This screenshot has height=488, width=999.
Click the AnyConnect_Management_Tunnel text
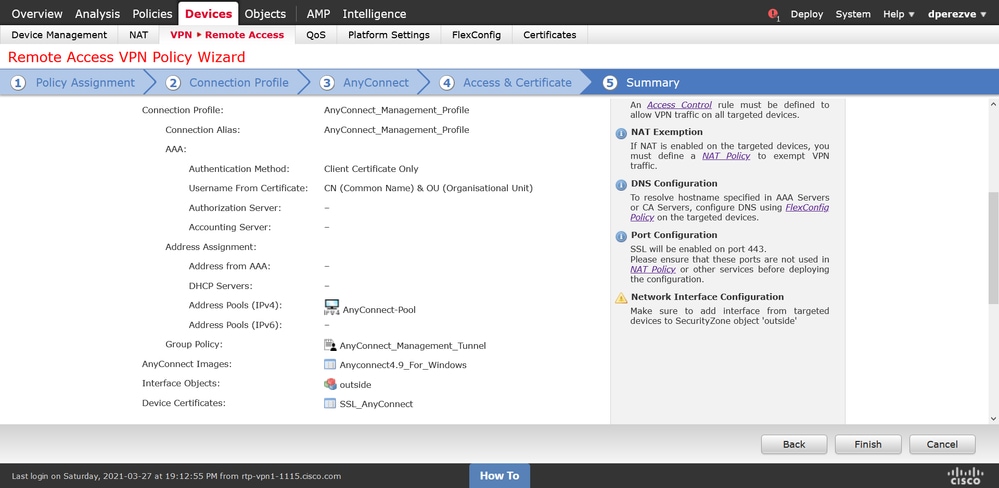point(412,345)
